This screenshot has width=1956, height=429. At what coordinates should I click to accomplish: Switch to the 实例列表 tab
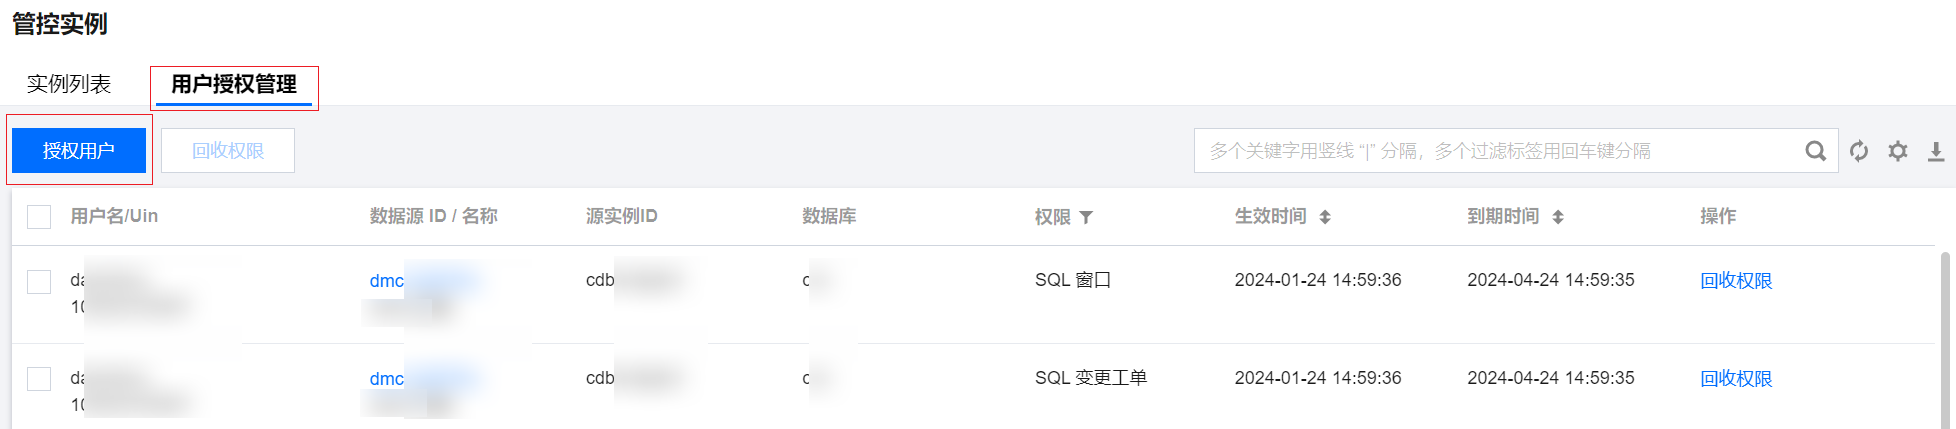pos(69,84)
